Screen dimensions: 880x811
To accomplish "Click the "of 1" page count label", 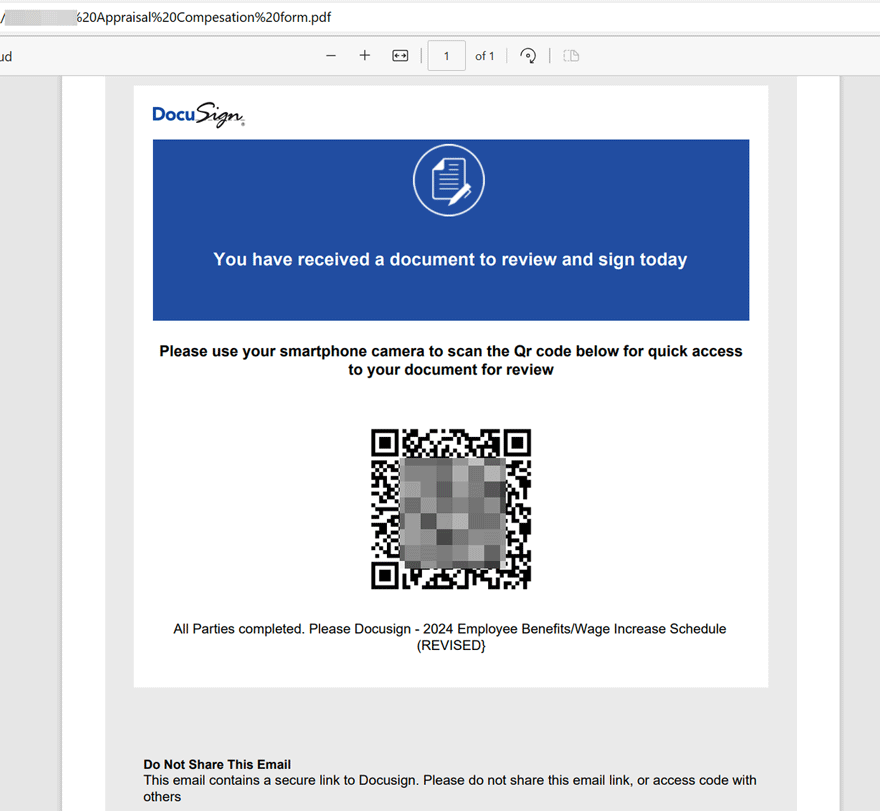I will [x=484, y=56].
